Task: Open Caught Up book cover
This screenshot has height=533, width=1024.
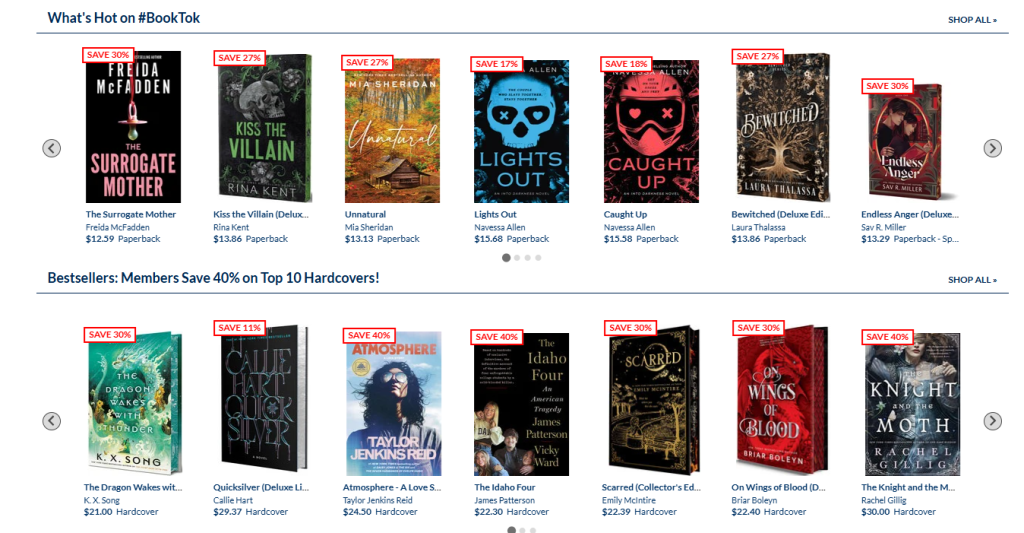Action: (x=651, y=131)
